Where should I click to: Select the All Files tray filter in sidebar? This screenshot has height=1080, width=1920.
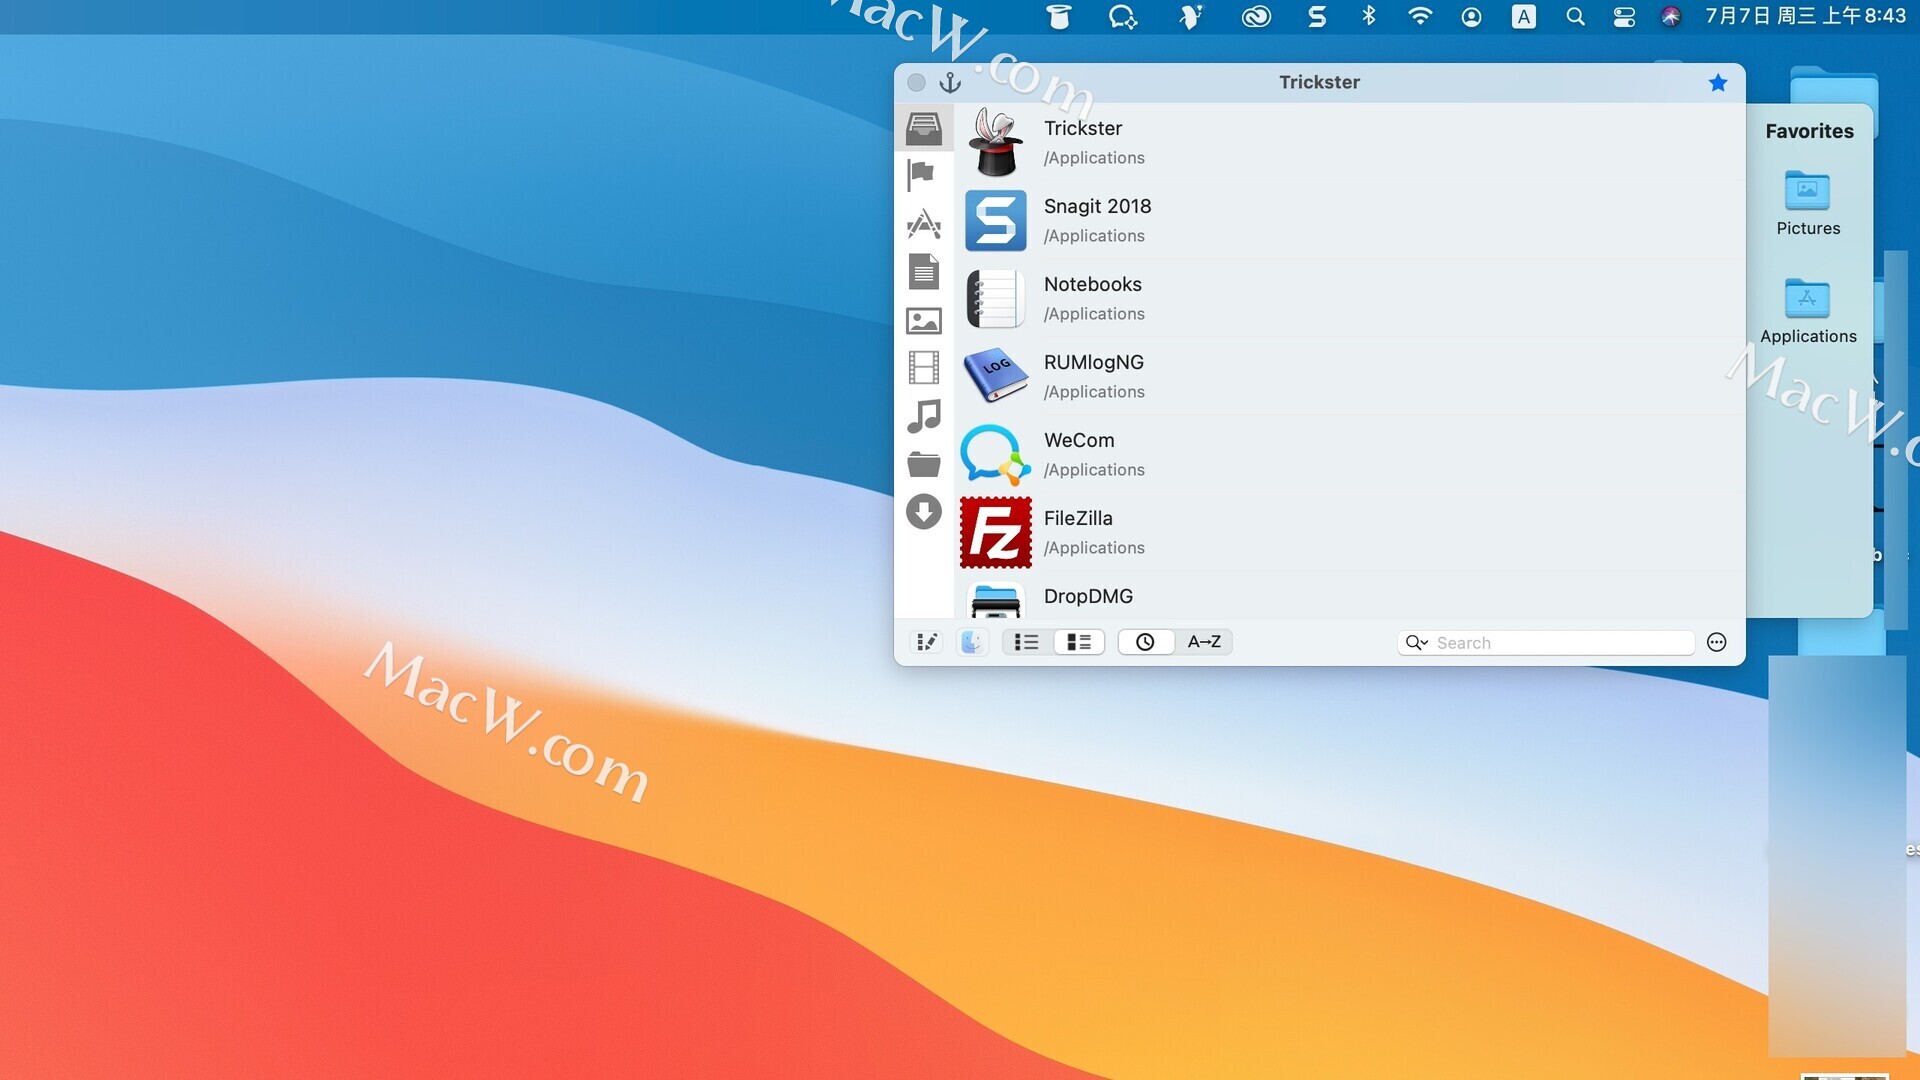coord(924,128)
